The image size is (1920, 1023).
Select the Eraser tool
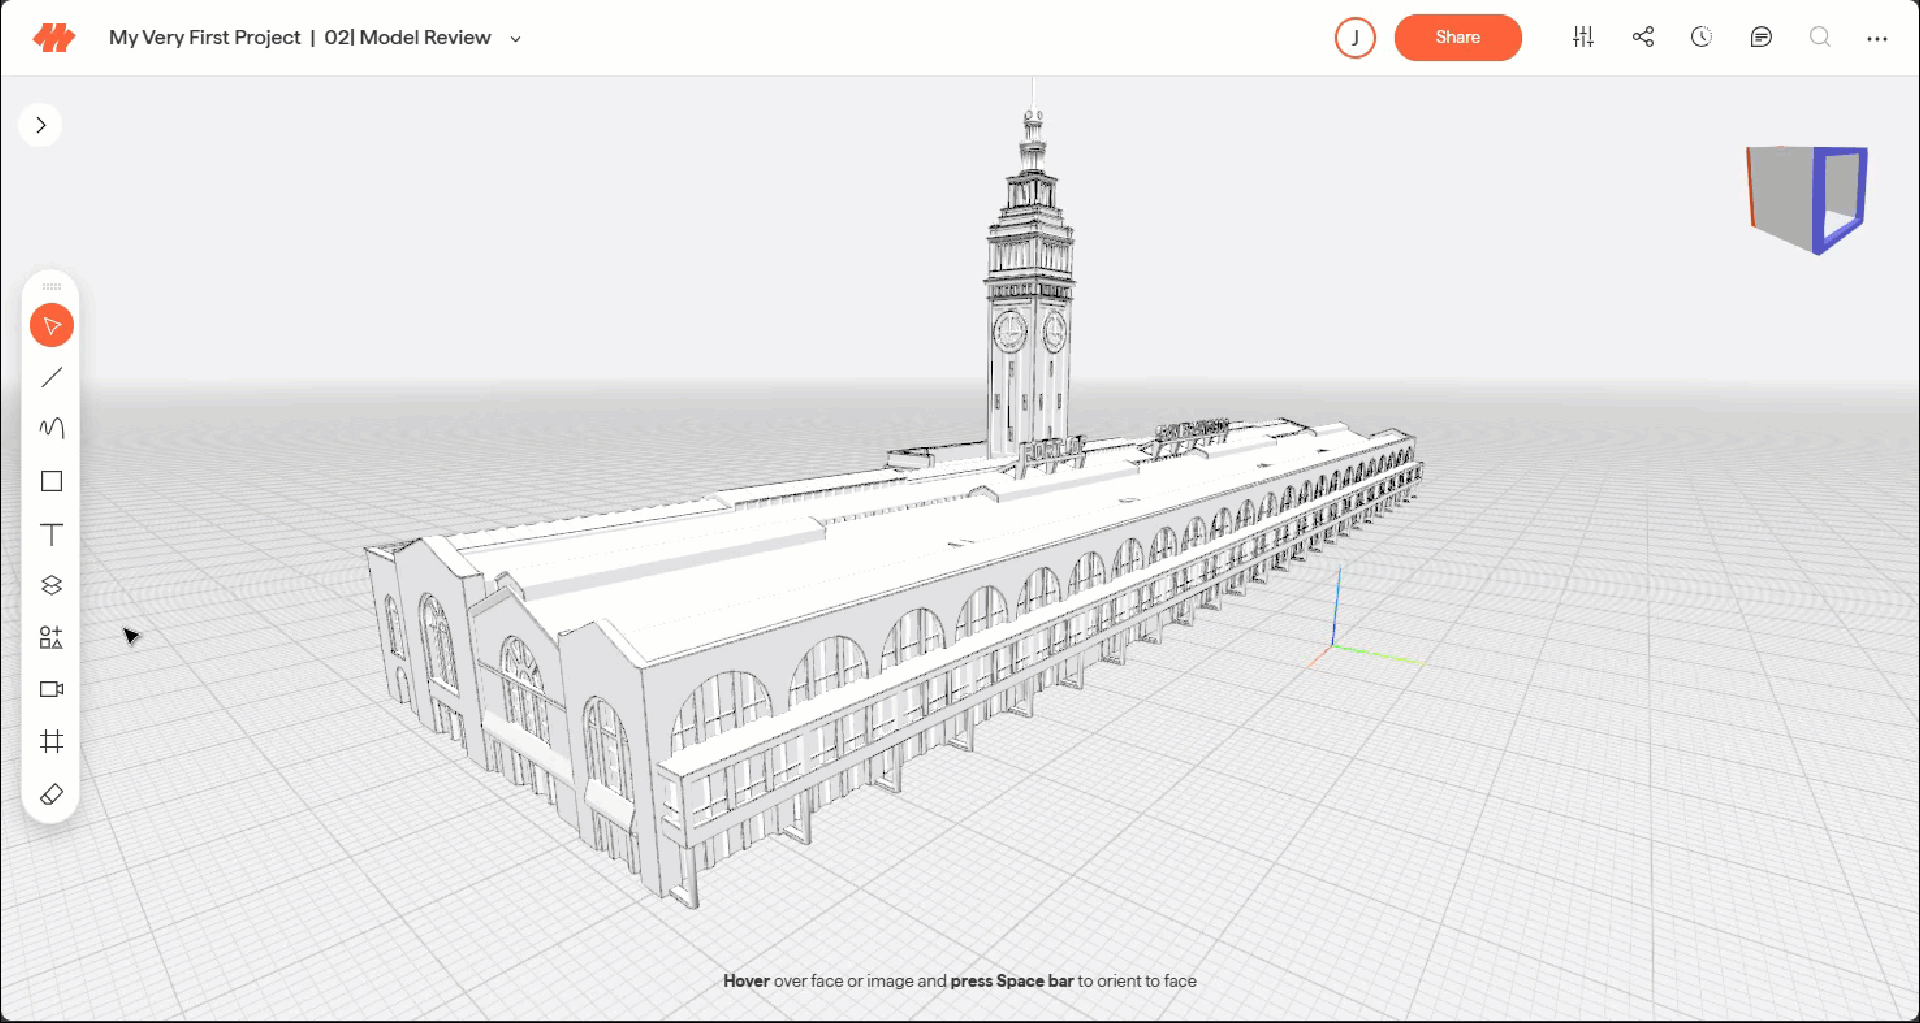click(x=52, y=794)
